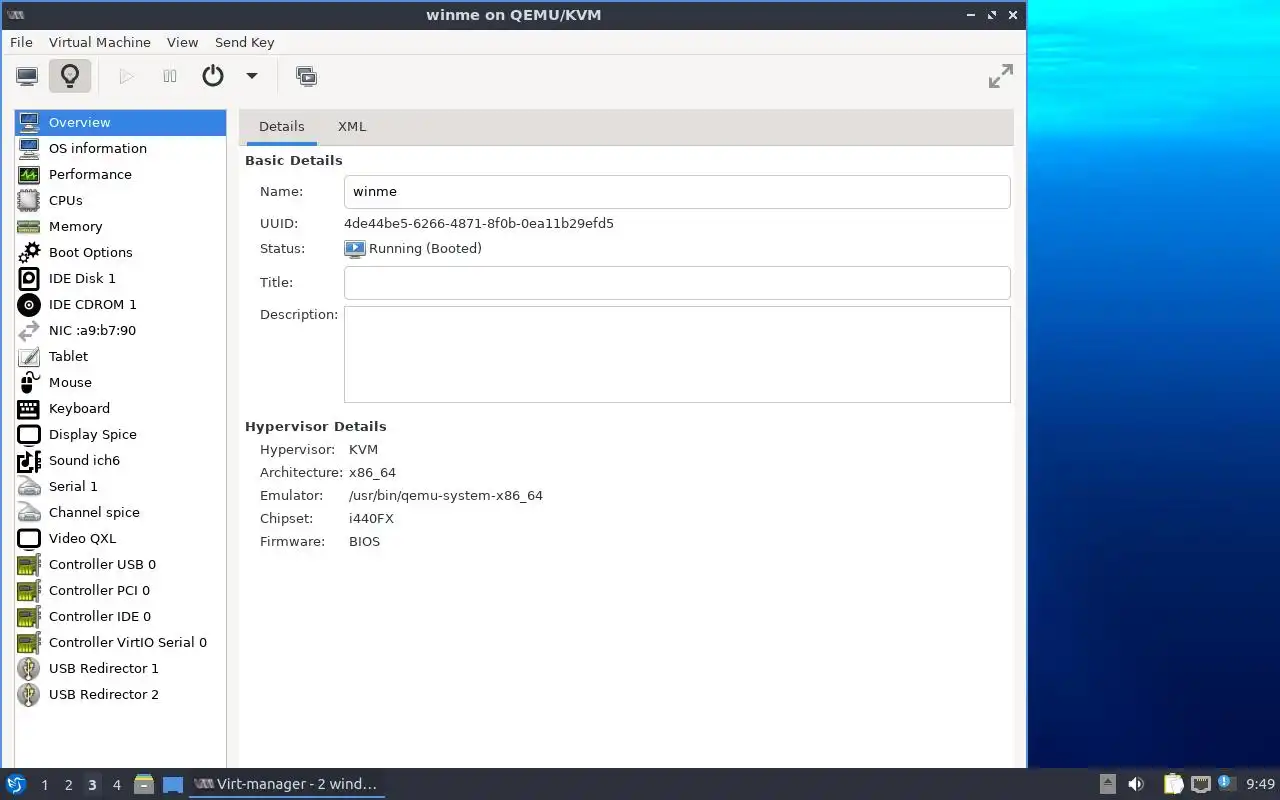Click the clock showing 9:49
Image resolution: width=1280 pixels, height=800 pixels.
click(1260, 784)
